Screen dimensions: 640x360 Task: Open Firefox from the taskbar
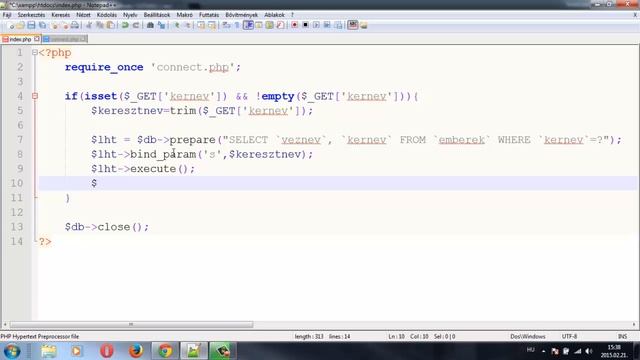(x=136, y=351)
